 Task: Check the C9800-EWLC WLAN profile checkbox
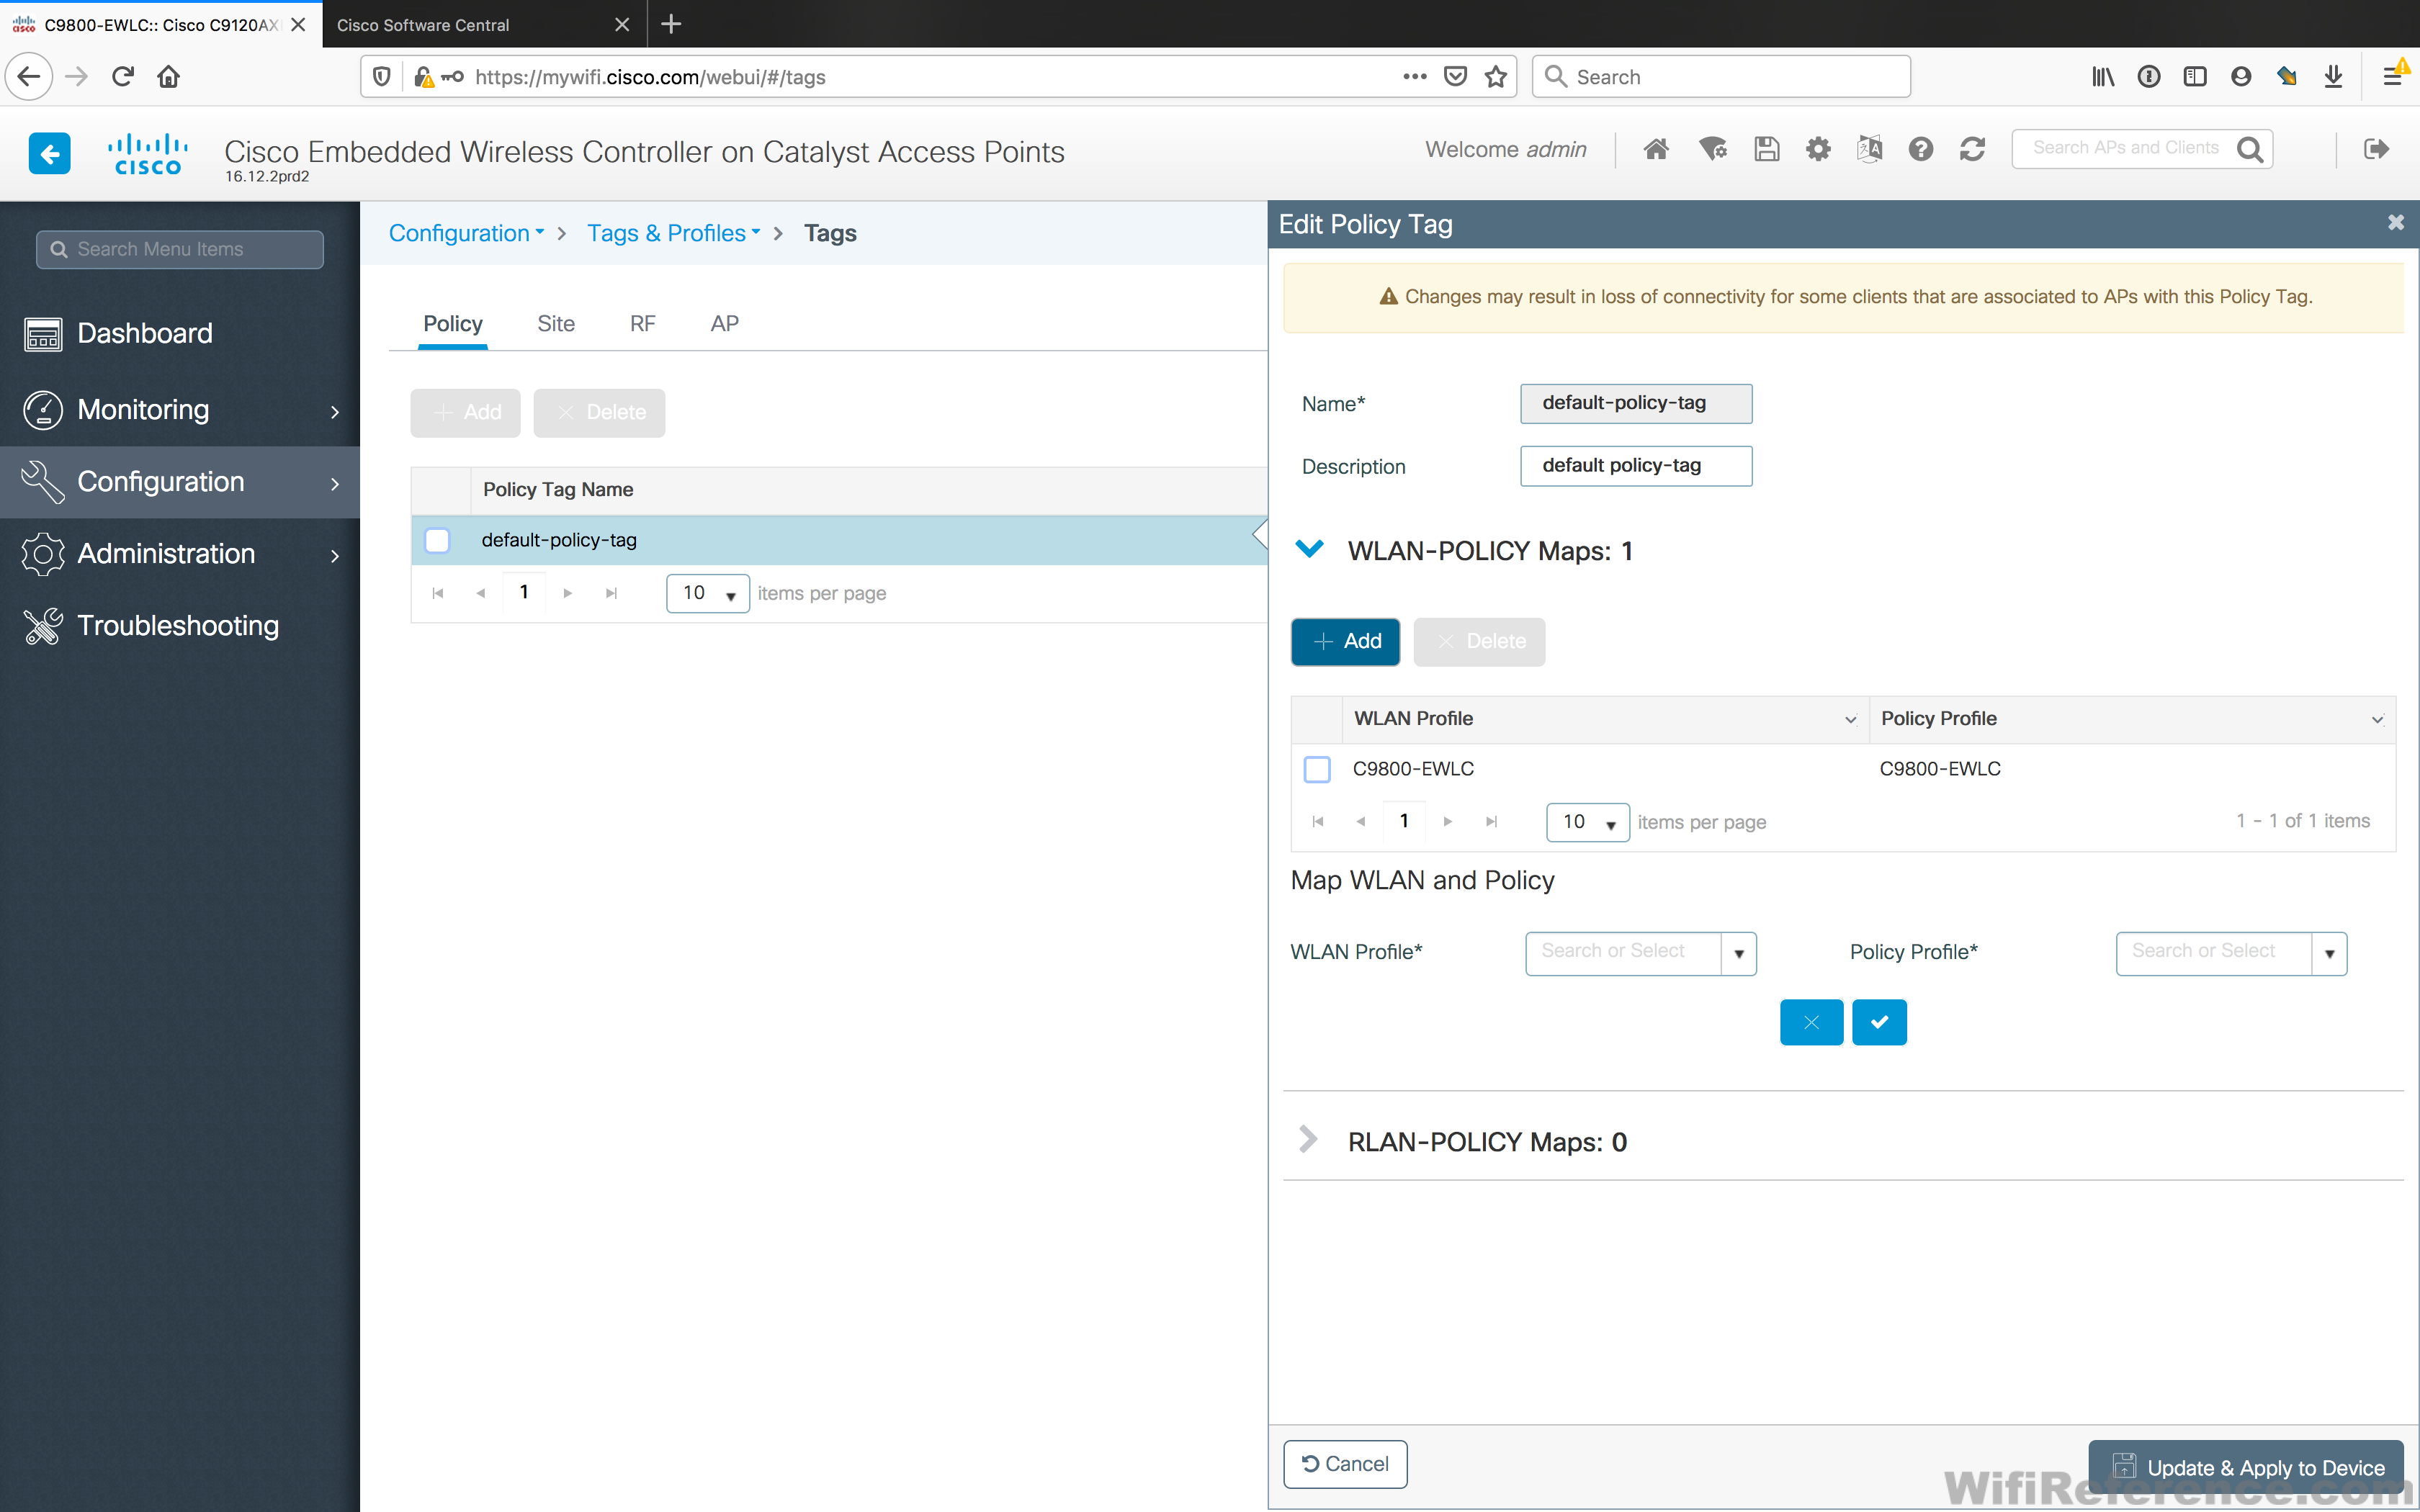click(1317, 769)
